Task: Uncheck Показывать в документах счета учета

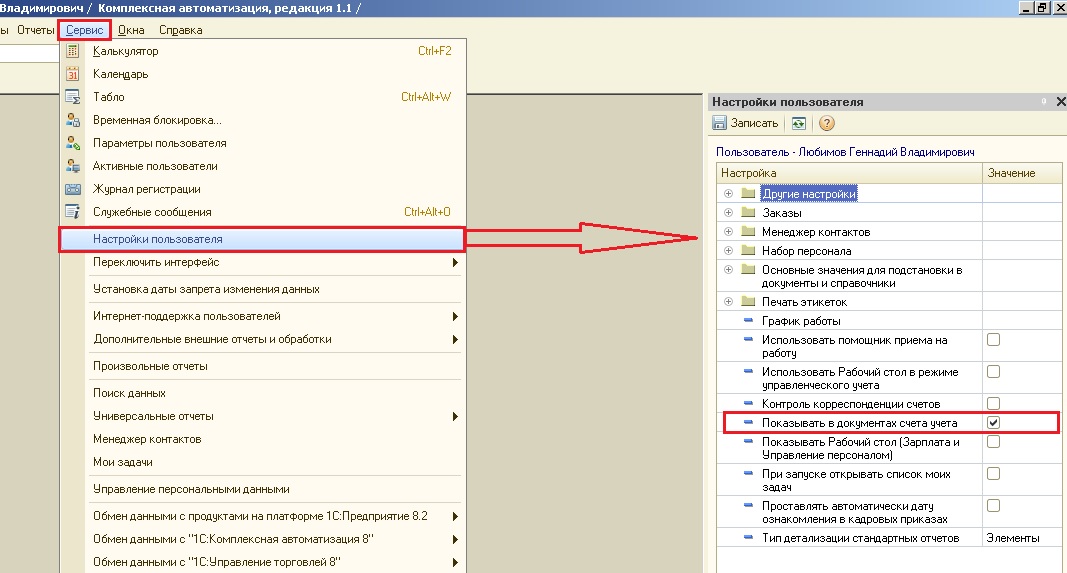Action: coord(994,423)
